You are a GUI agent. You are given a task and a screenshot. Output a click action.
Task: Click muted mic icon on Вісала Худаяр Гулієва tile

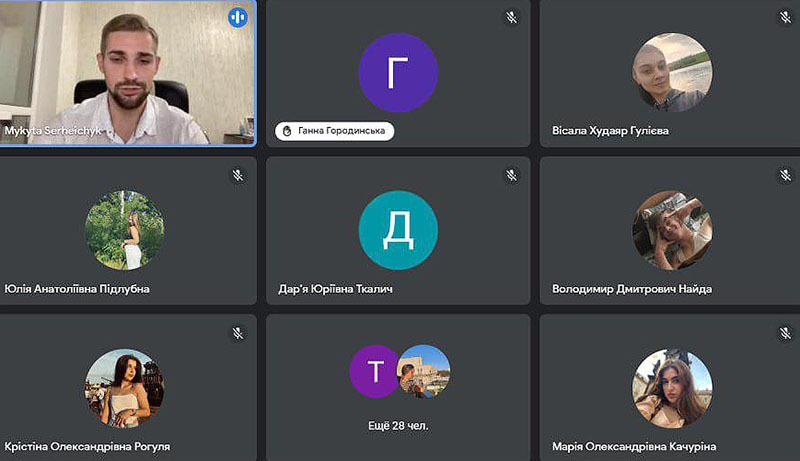(x=785, y=17)
